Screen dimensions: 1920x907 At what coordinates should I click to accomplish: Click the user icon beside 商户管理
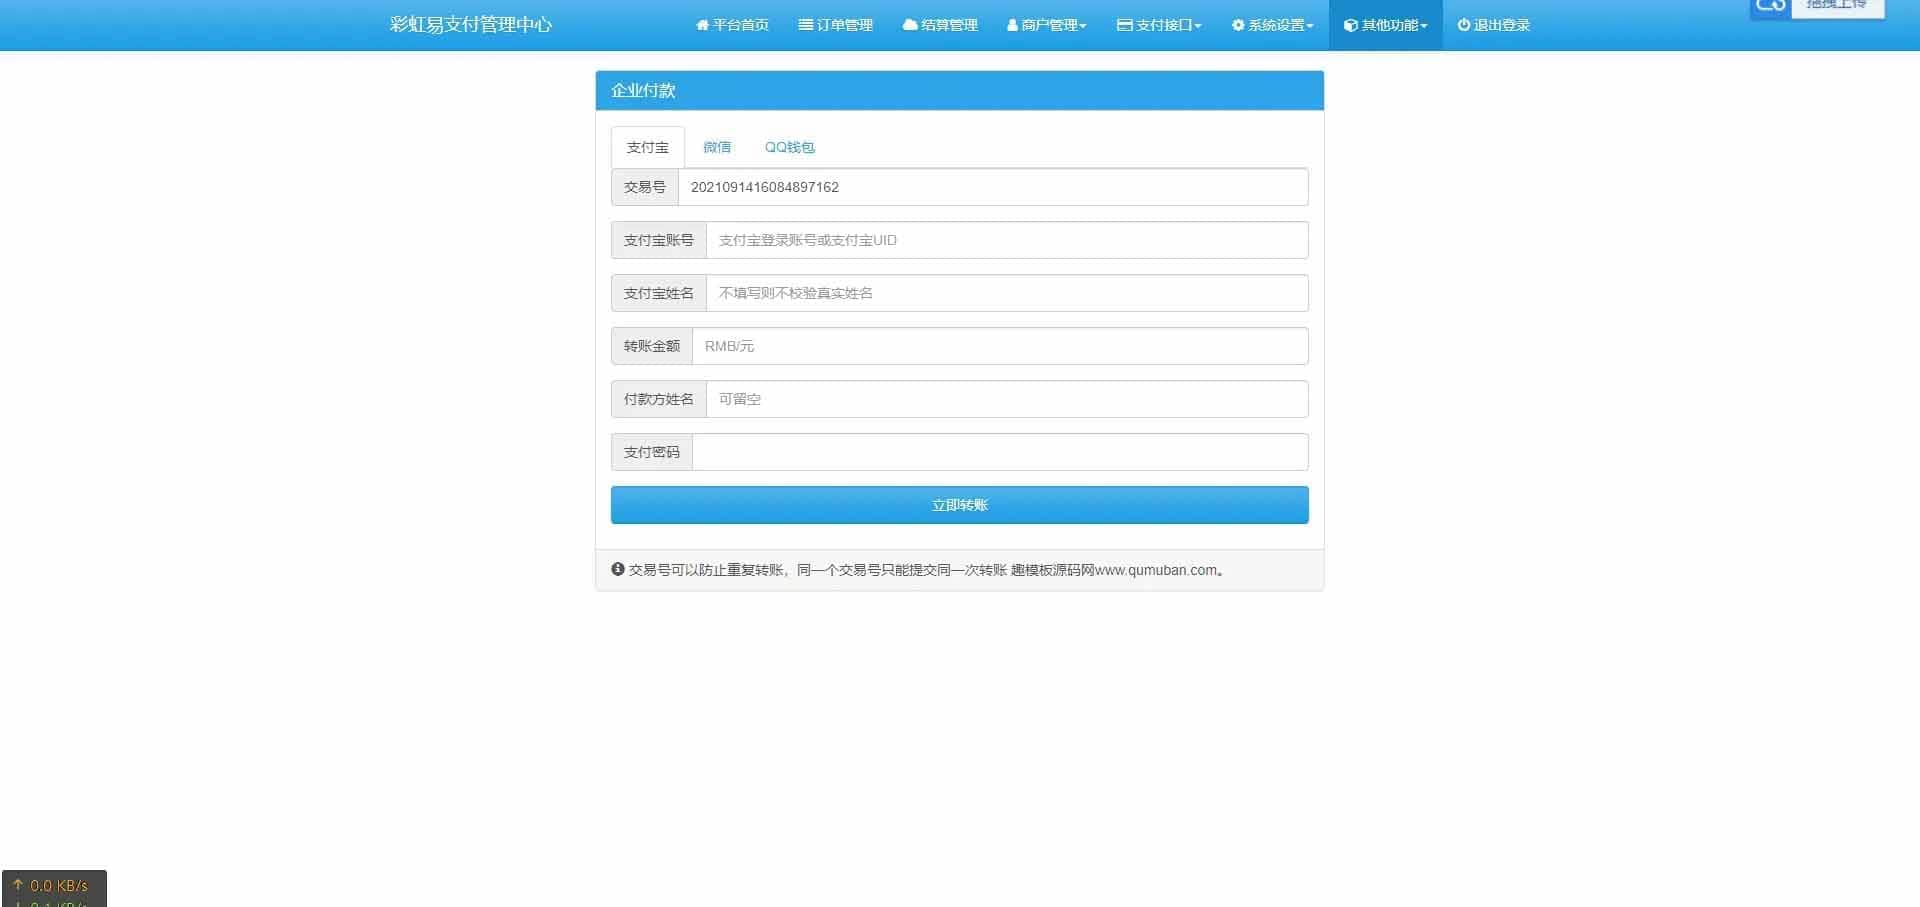point(1012,25)
